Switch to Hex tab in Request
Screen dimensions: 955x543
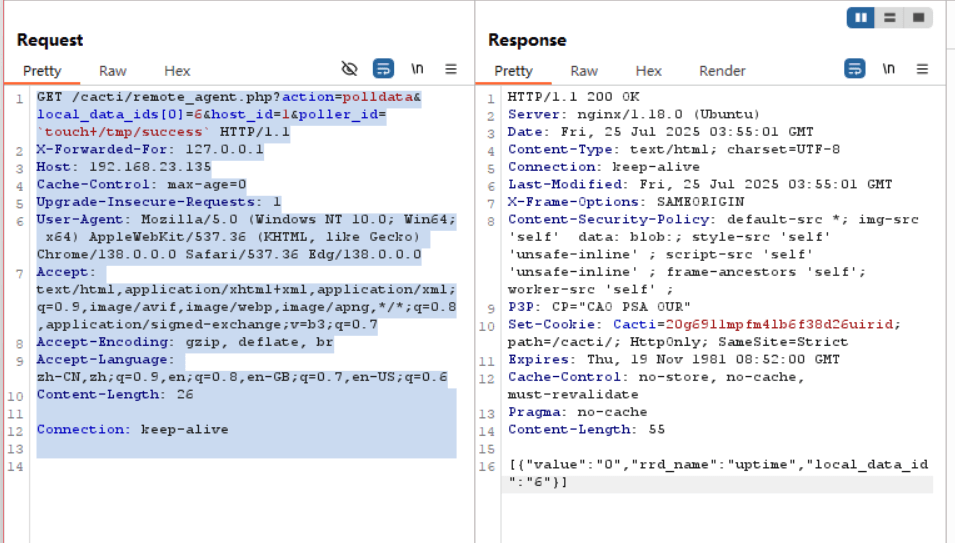(x=177, y=71)
